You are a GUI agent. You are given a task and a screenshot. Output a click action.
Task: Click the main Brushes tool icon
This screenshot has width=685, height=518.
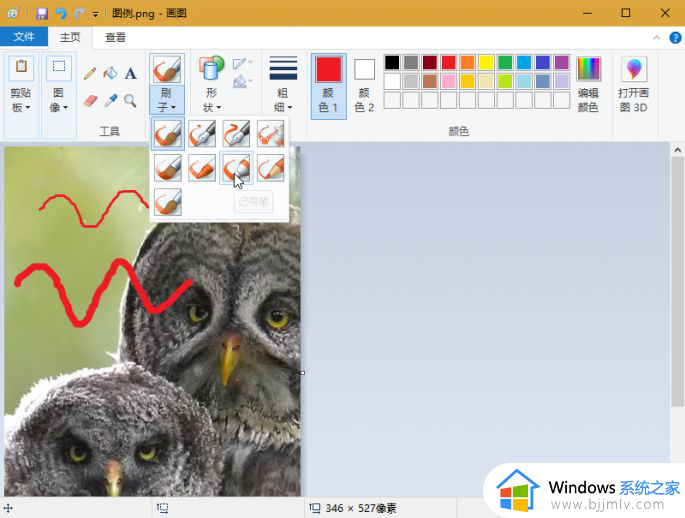(x=166, y=70)
